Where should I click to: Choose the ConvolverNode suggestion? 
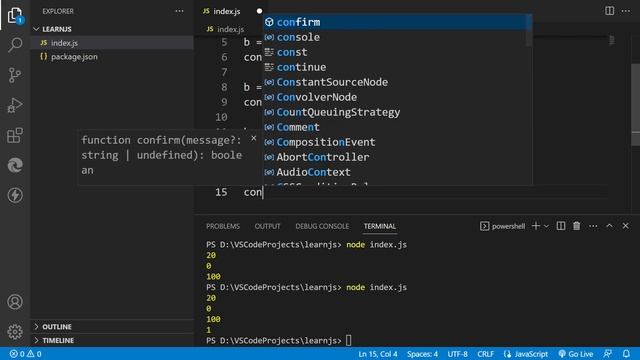point(395,97)
